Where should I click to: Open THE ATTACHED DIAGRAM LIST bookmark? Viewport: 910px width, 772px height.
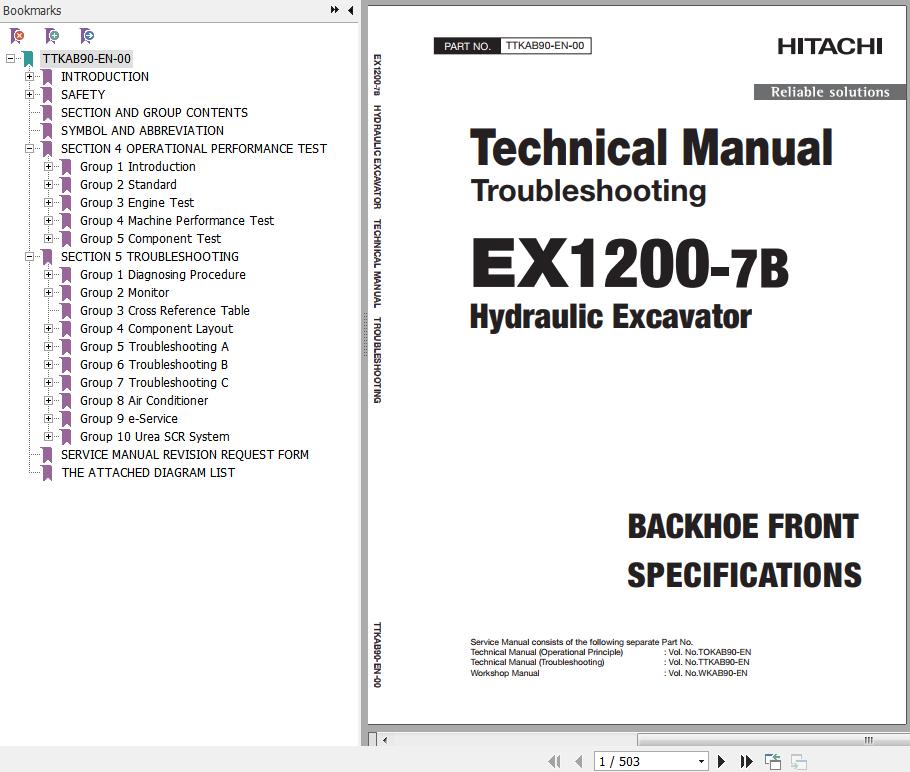pos(148,472)
